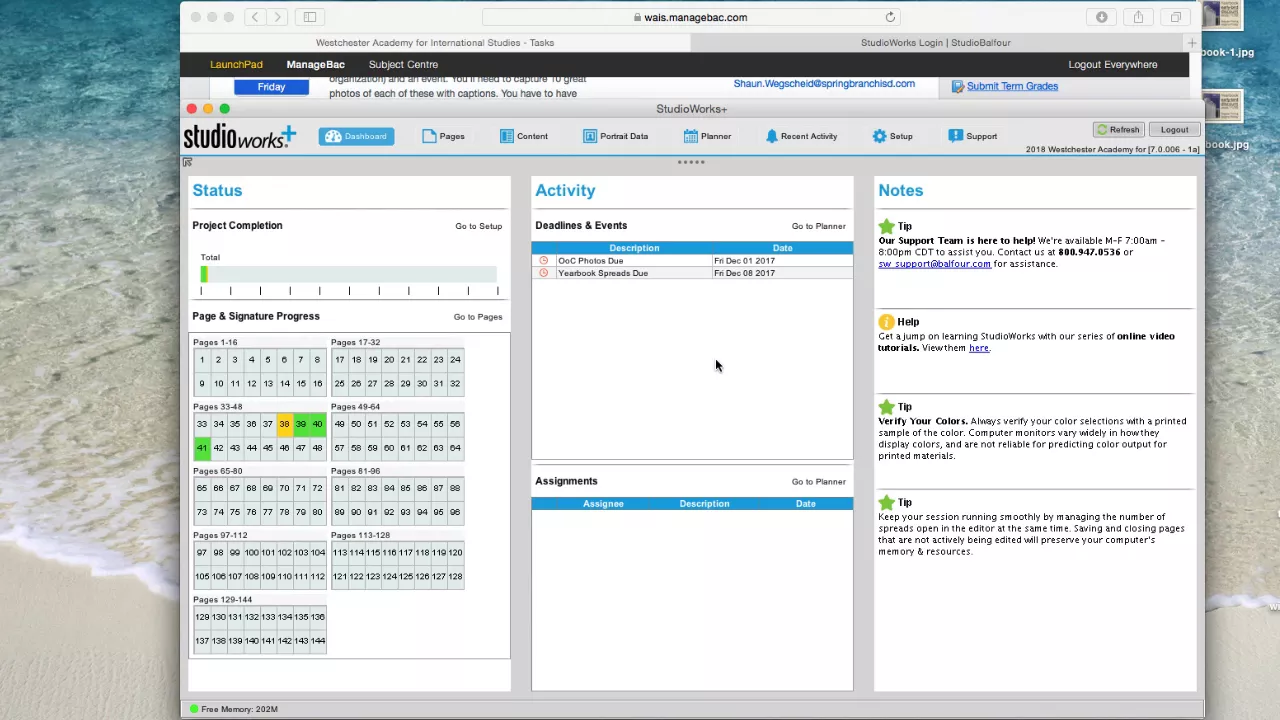The height and width of the screenshot is (720, 1280).
Task: Click Safari forward arrow
Action: tap(277, 17)
